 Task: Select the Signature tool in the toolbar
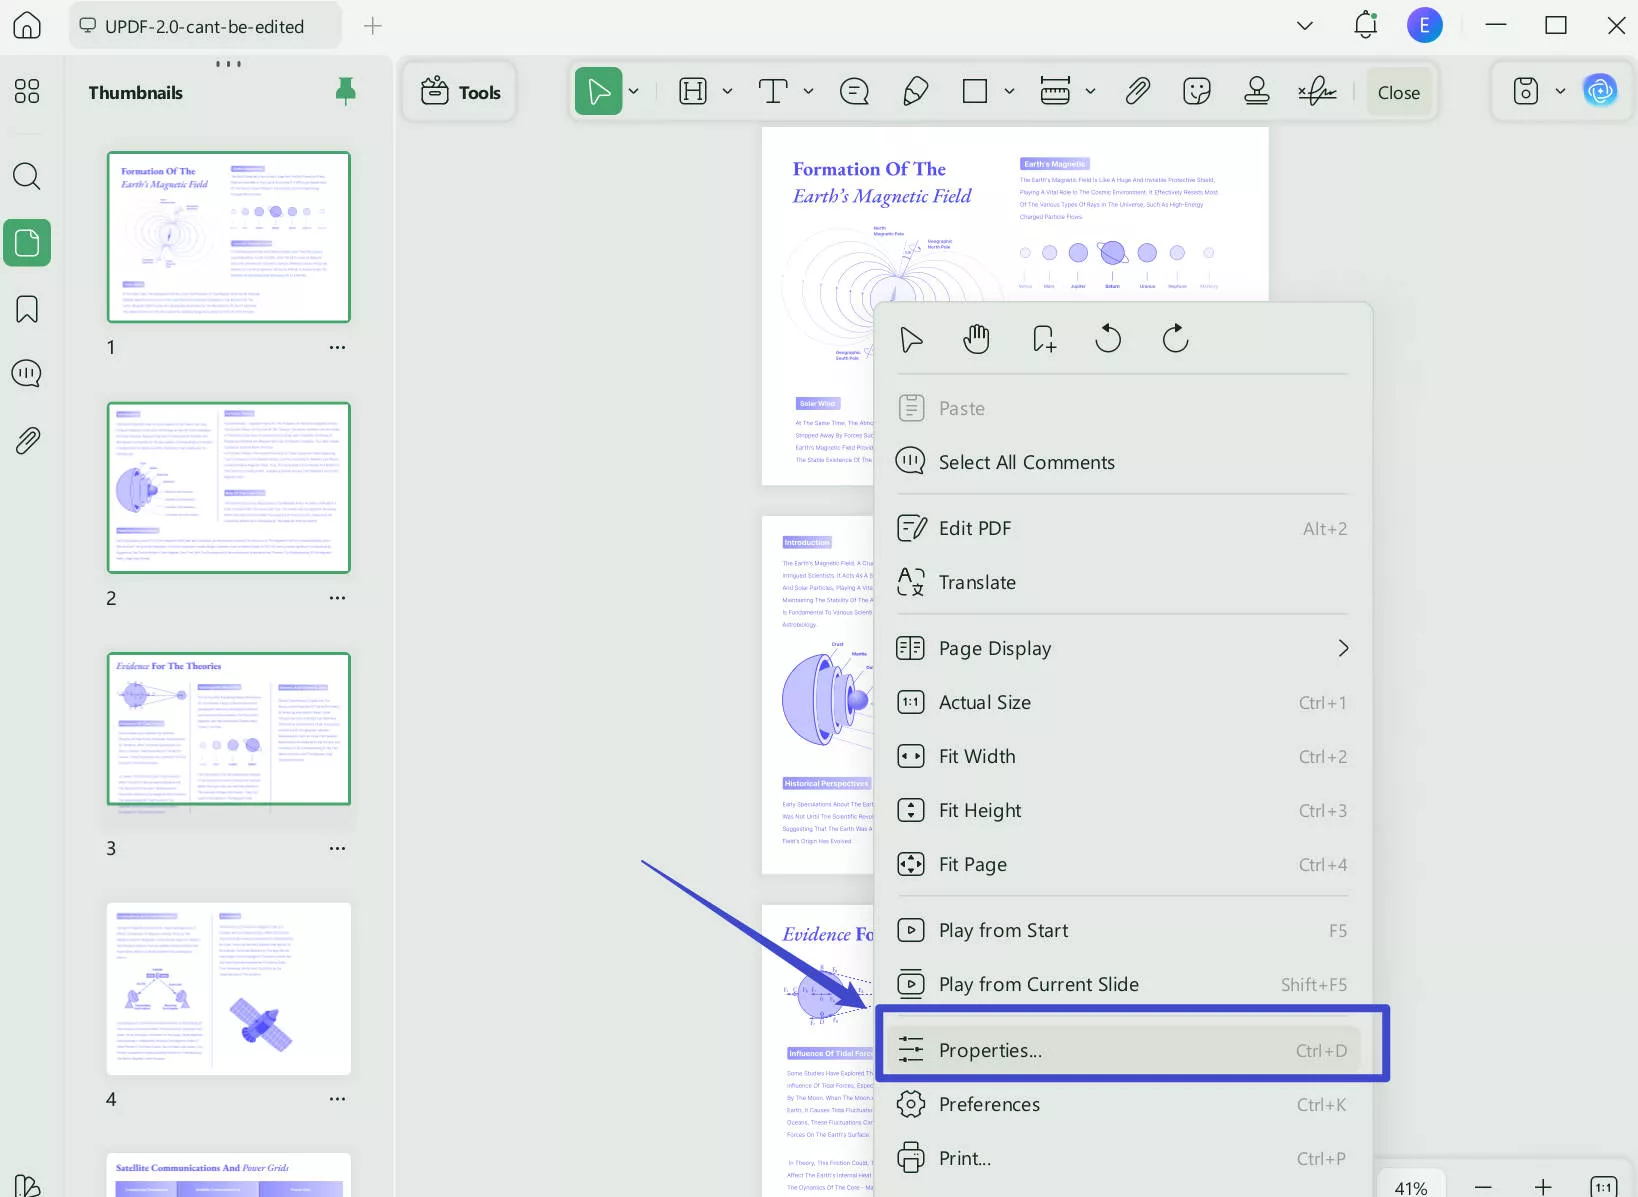pyautogui.click(x=1315, y=91)
